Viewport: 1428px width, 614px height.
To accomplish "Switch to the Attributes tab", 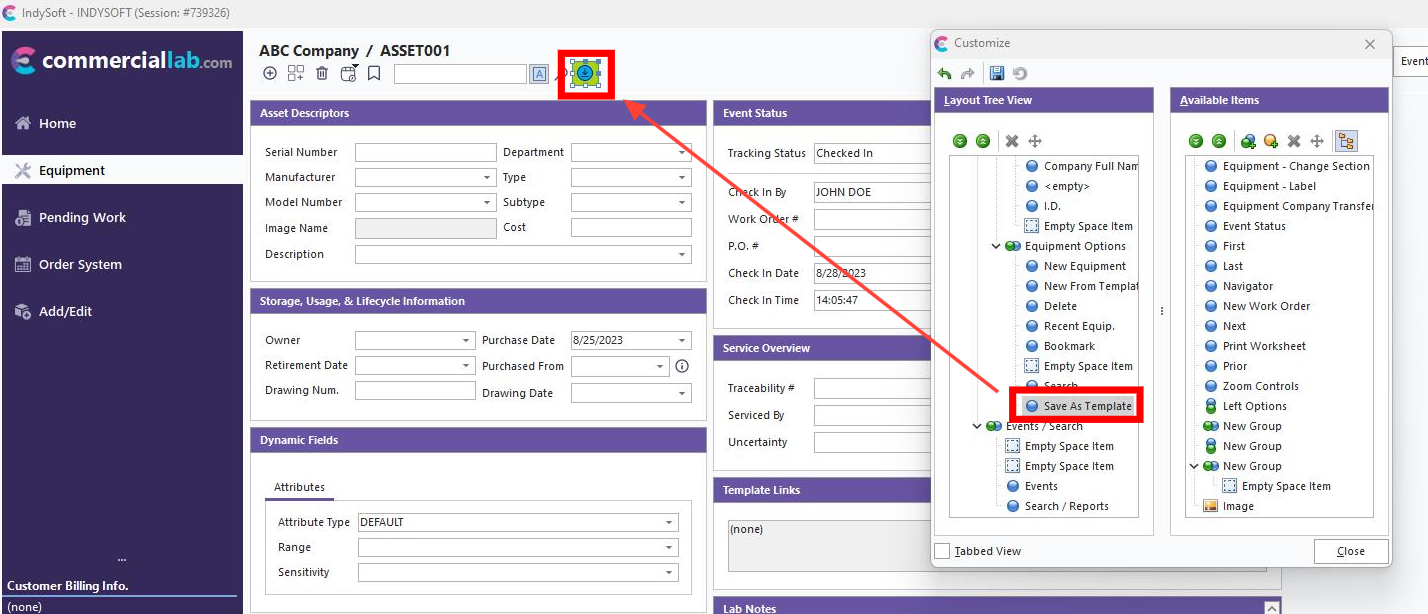I will (x=299, y=487).
